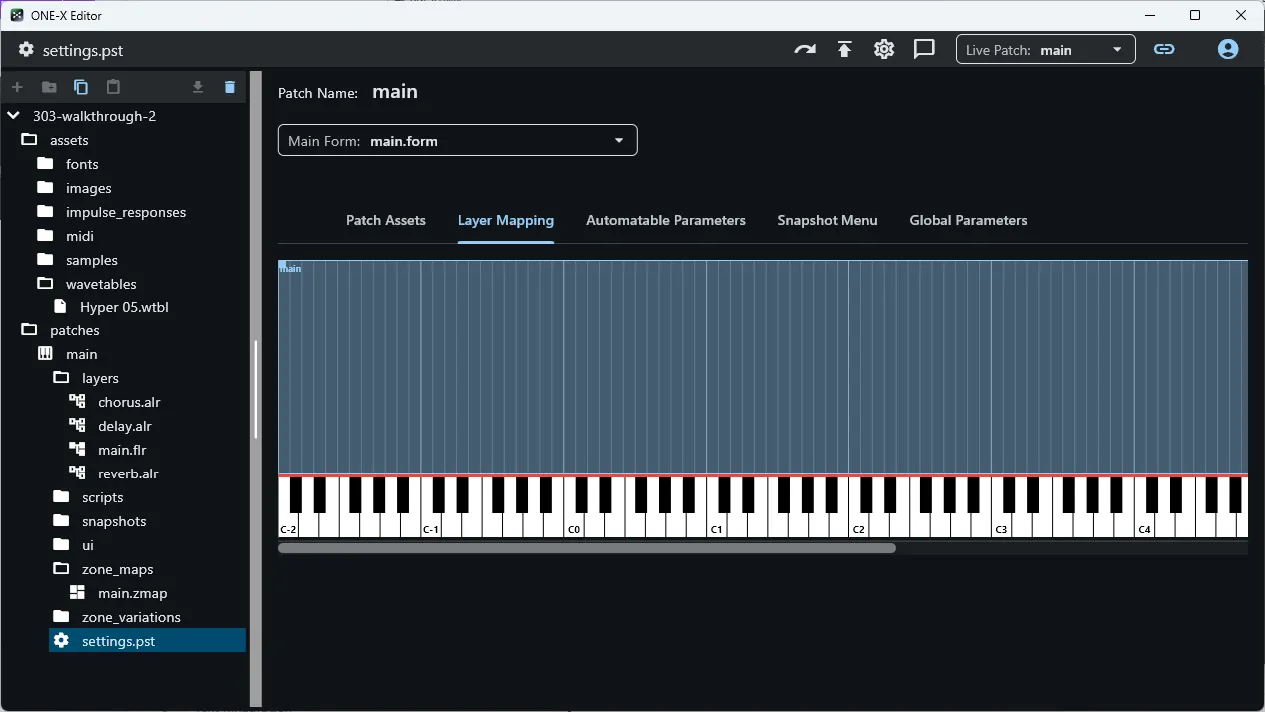This screenshot has width=1265, height=712.
Task: Click the file icon beside Hyper 05.wtbl
Action: (60, 307)
